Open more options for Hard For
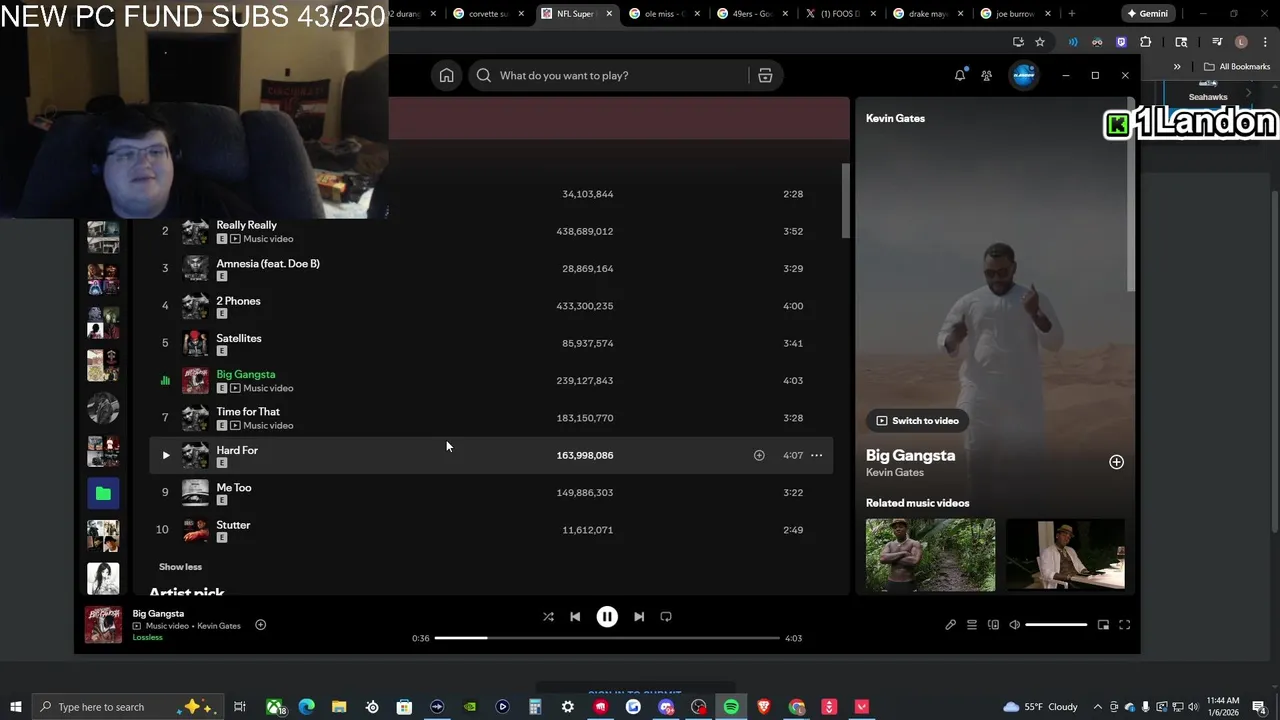1280x720 pixels. tap(816, 455)
